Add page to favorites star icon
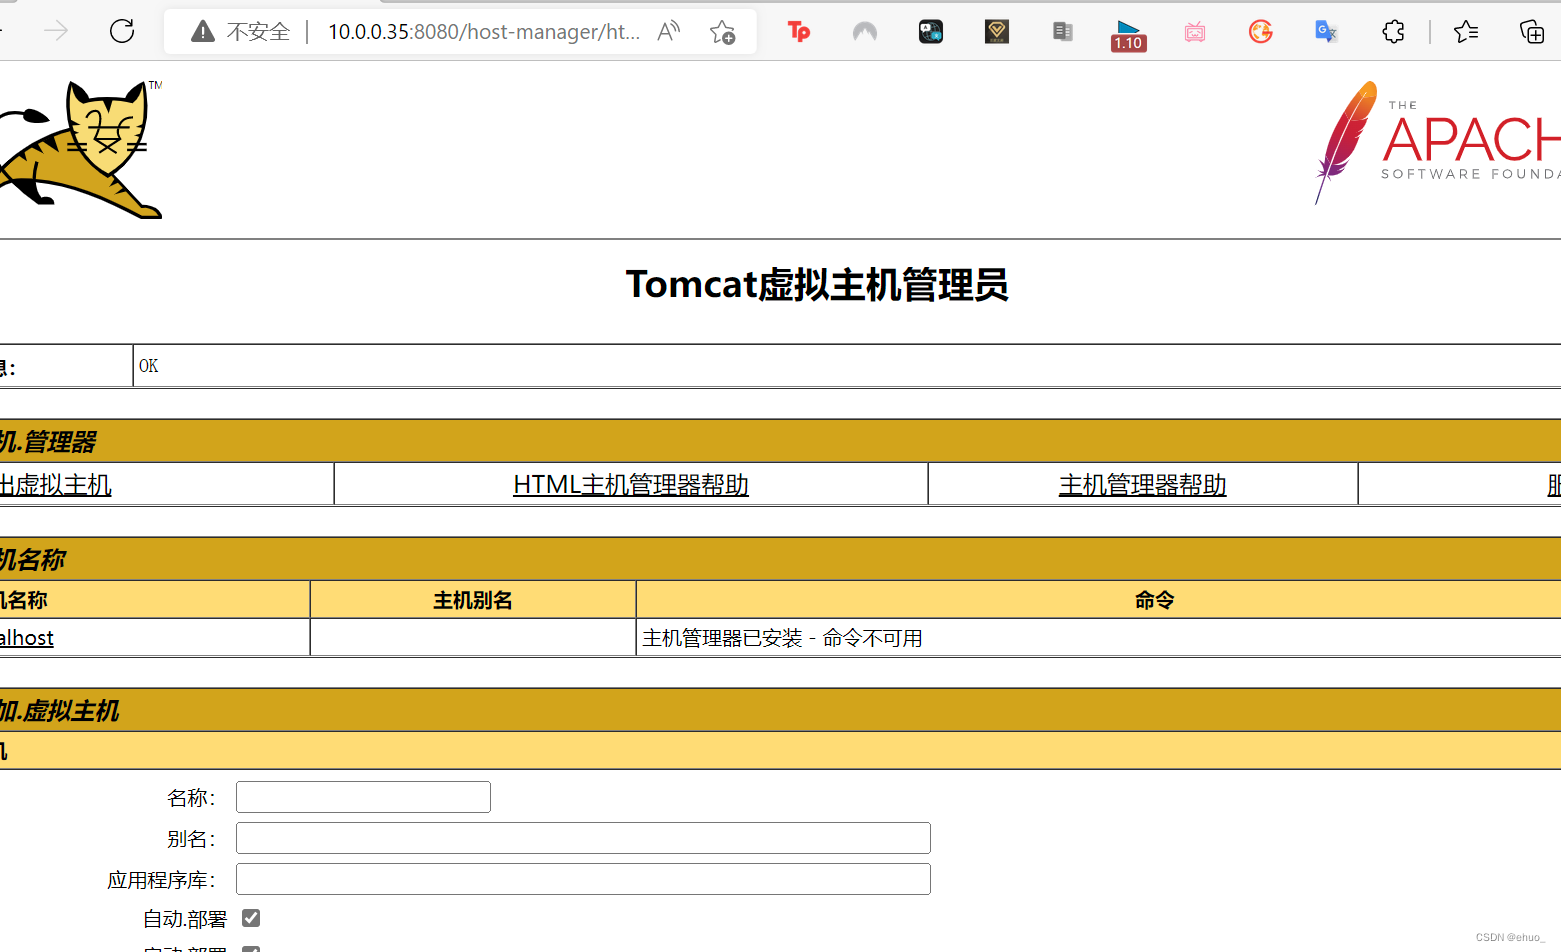The image size is (1561, 952). [722, 32]
